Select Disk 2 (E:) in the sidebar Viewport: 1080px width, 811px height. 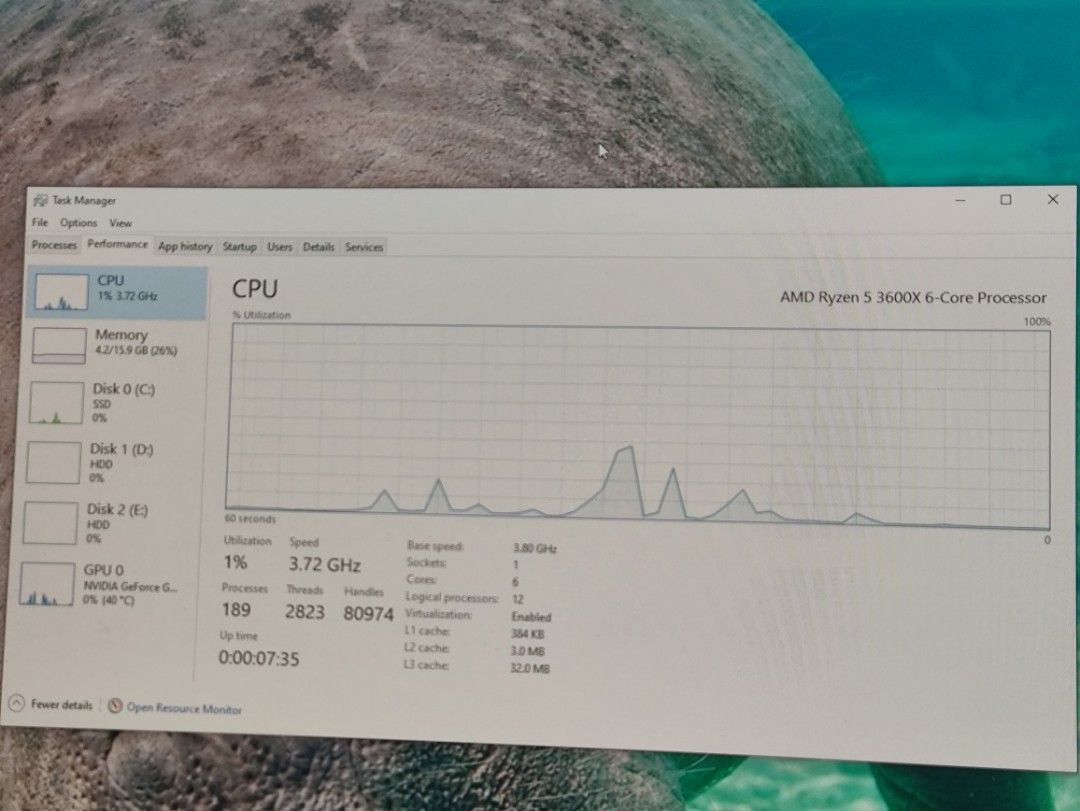110,522
